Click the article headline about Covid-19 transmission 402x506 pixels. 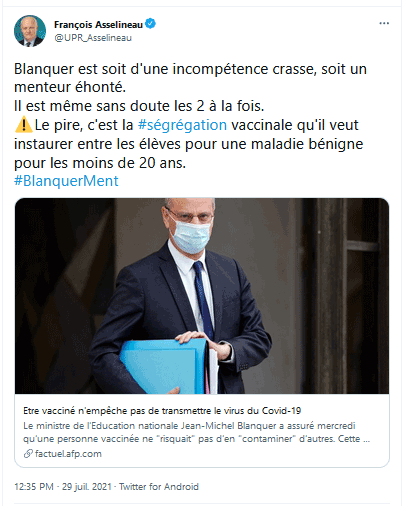[x=162, y=411]
